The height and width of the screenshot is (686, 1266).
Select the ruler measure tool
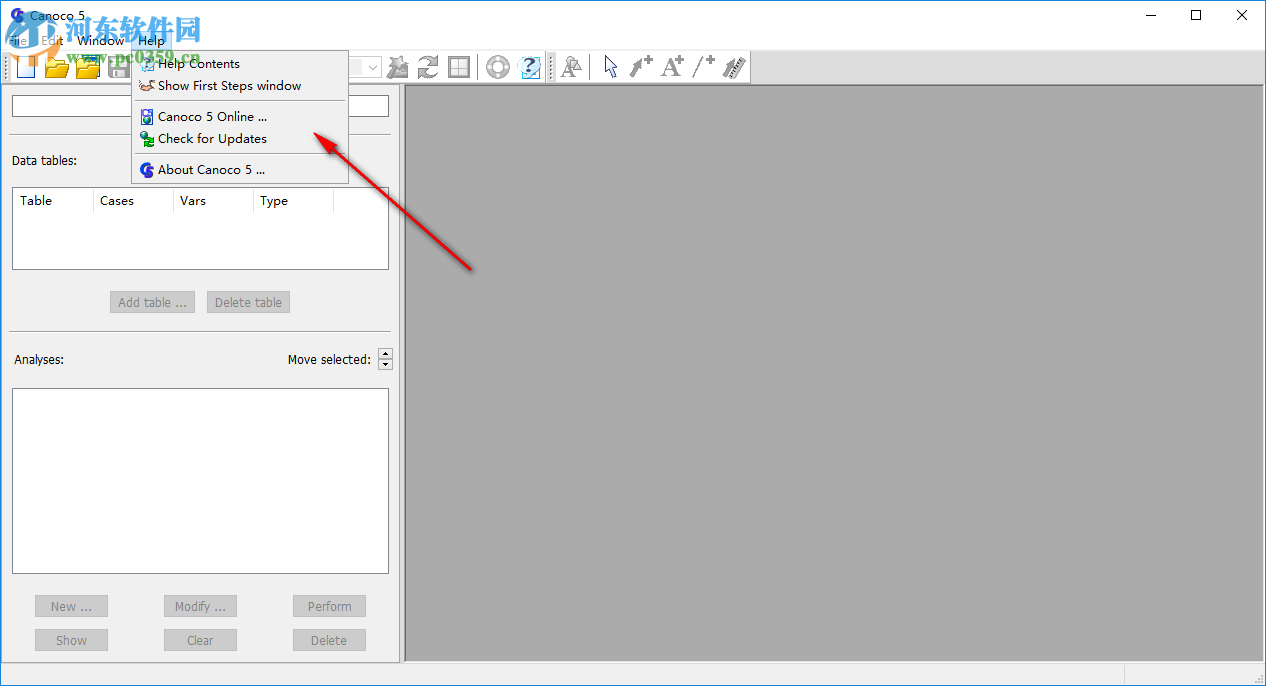click(735, 67)
